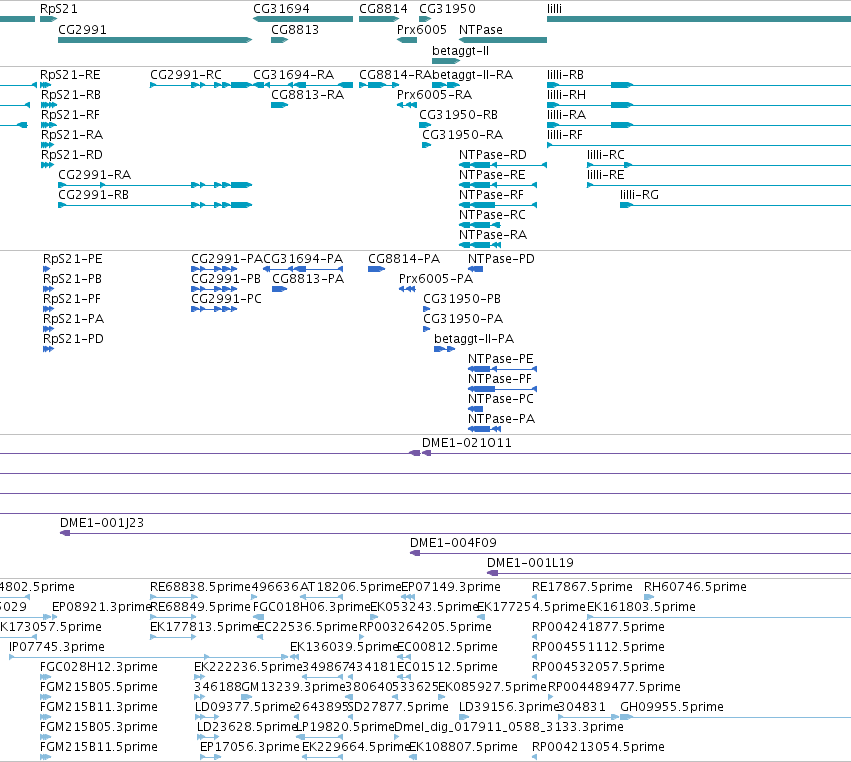
Task: Open protein NTPase-PF
Action: coord(500,379)
